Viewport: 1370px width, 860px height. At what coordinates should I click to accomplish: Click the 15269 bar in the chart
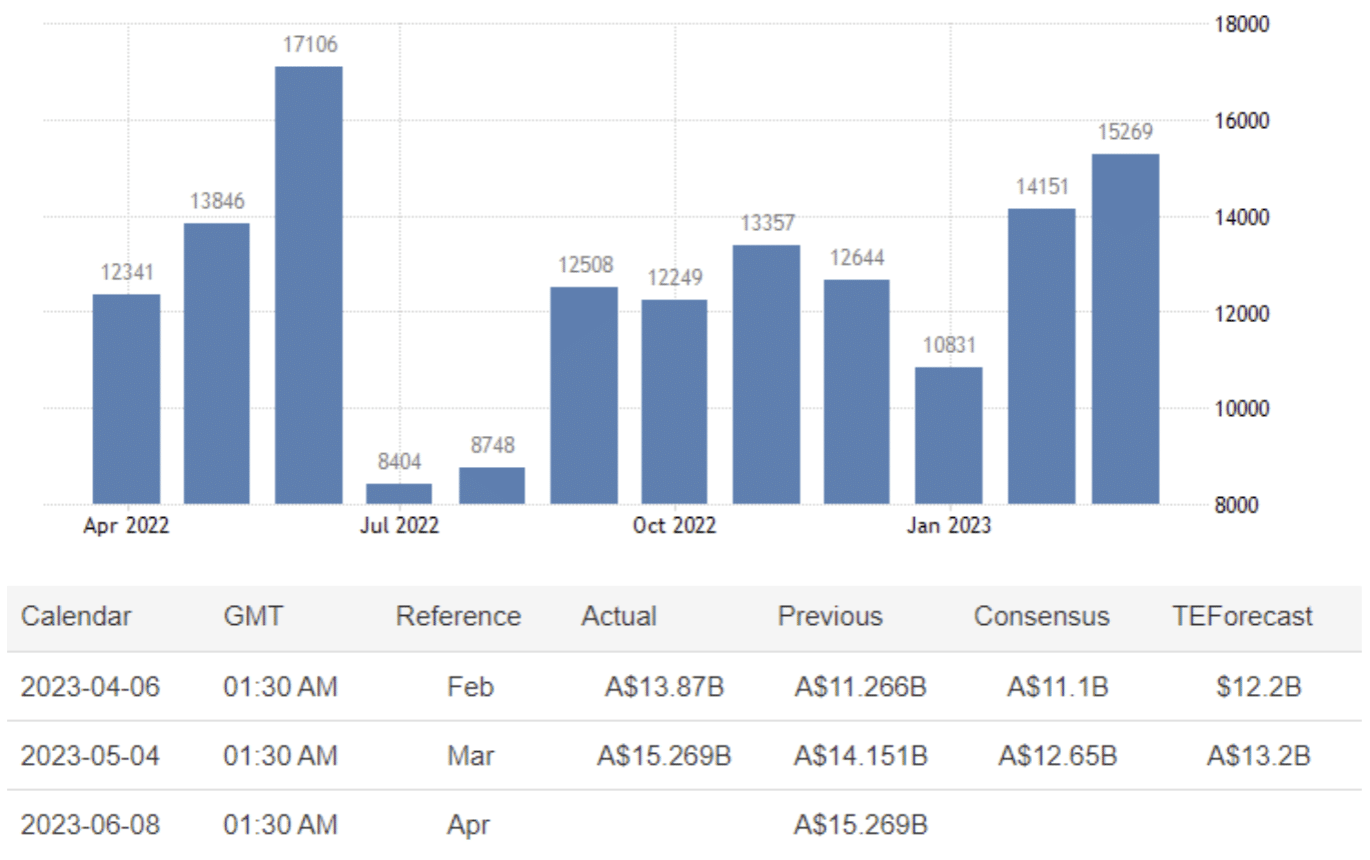point(1125,329)
